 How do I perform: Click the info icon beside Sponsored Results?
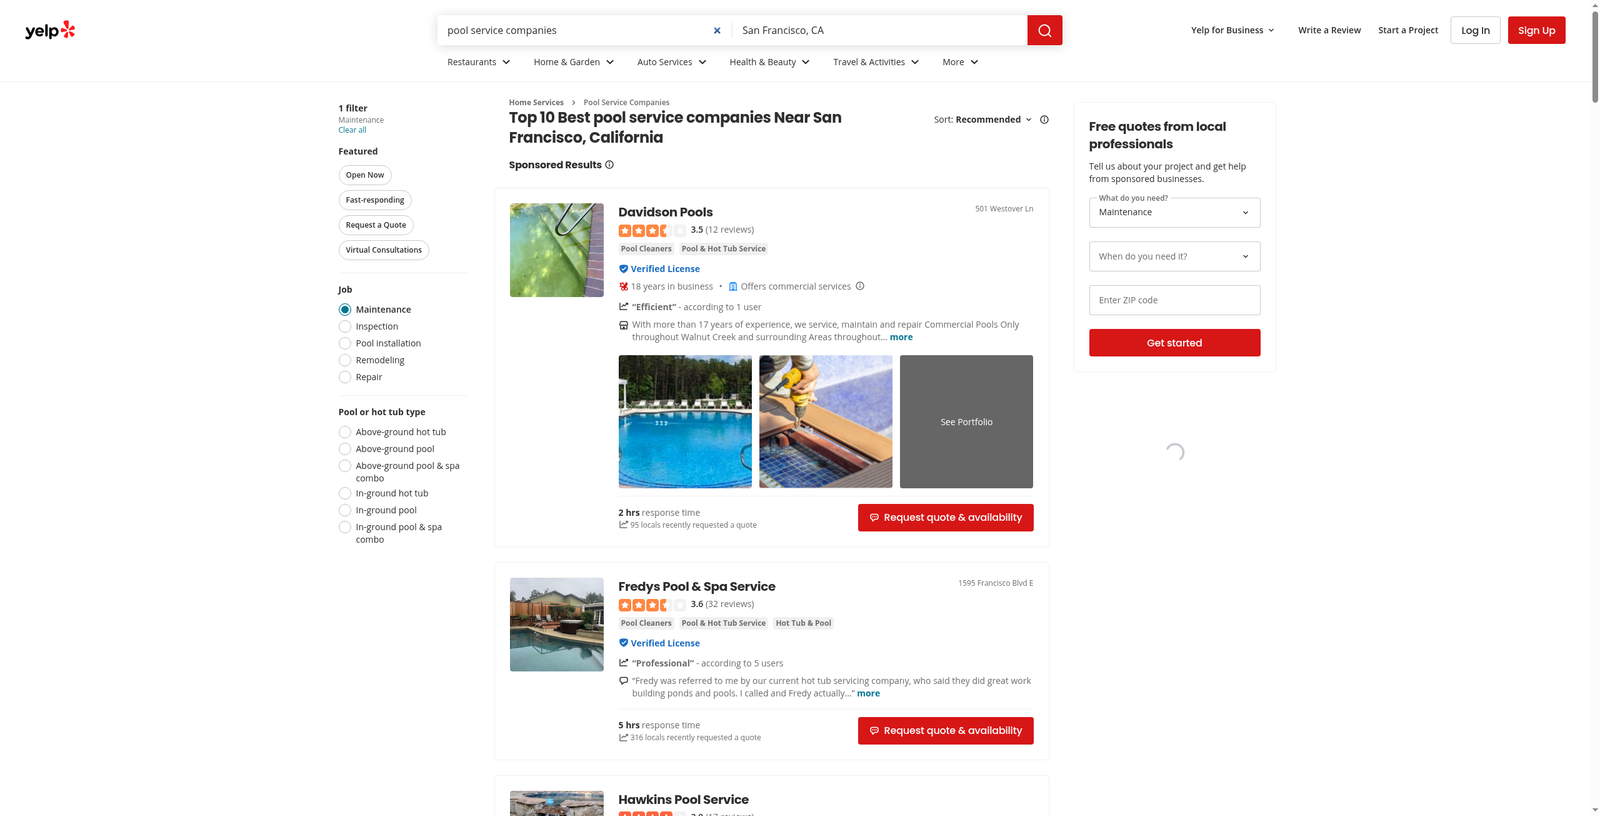609,165
